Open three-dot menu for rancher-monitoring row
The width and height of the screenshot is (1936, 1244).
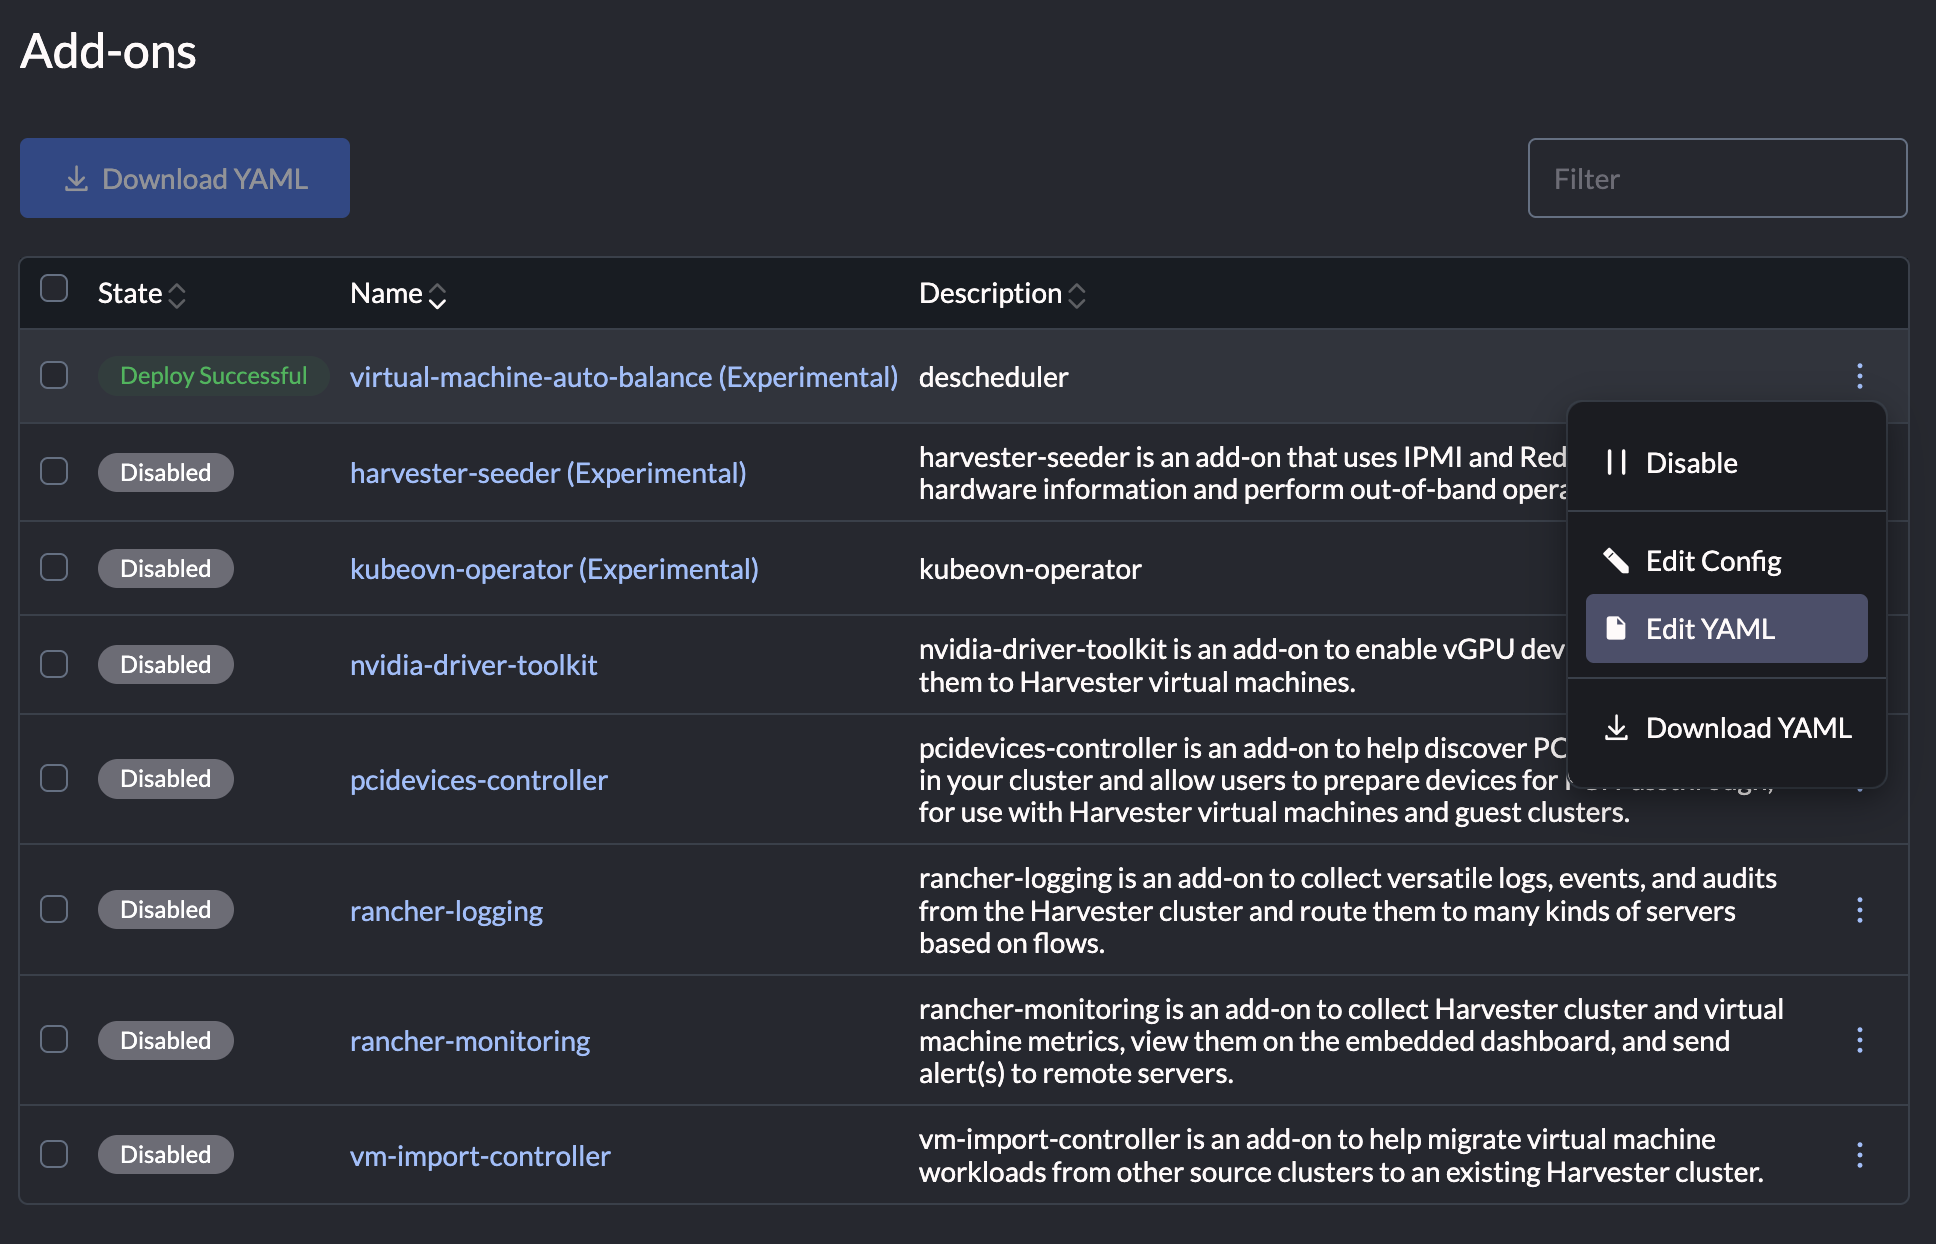1859,1040
